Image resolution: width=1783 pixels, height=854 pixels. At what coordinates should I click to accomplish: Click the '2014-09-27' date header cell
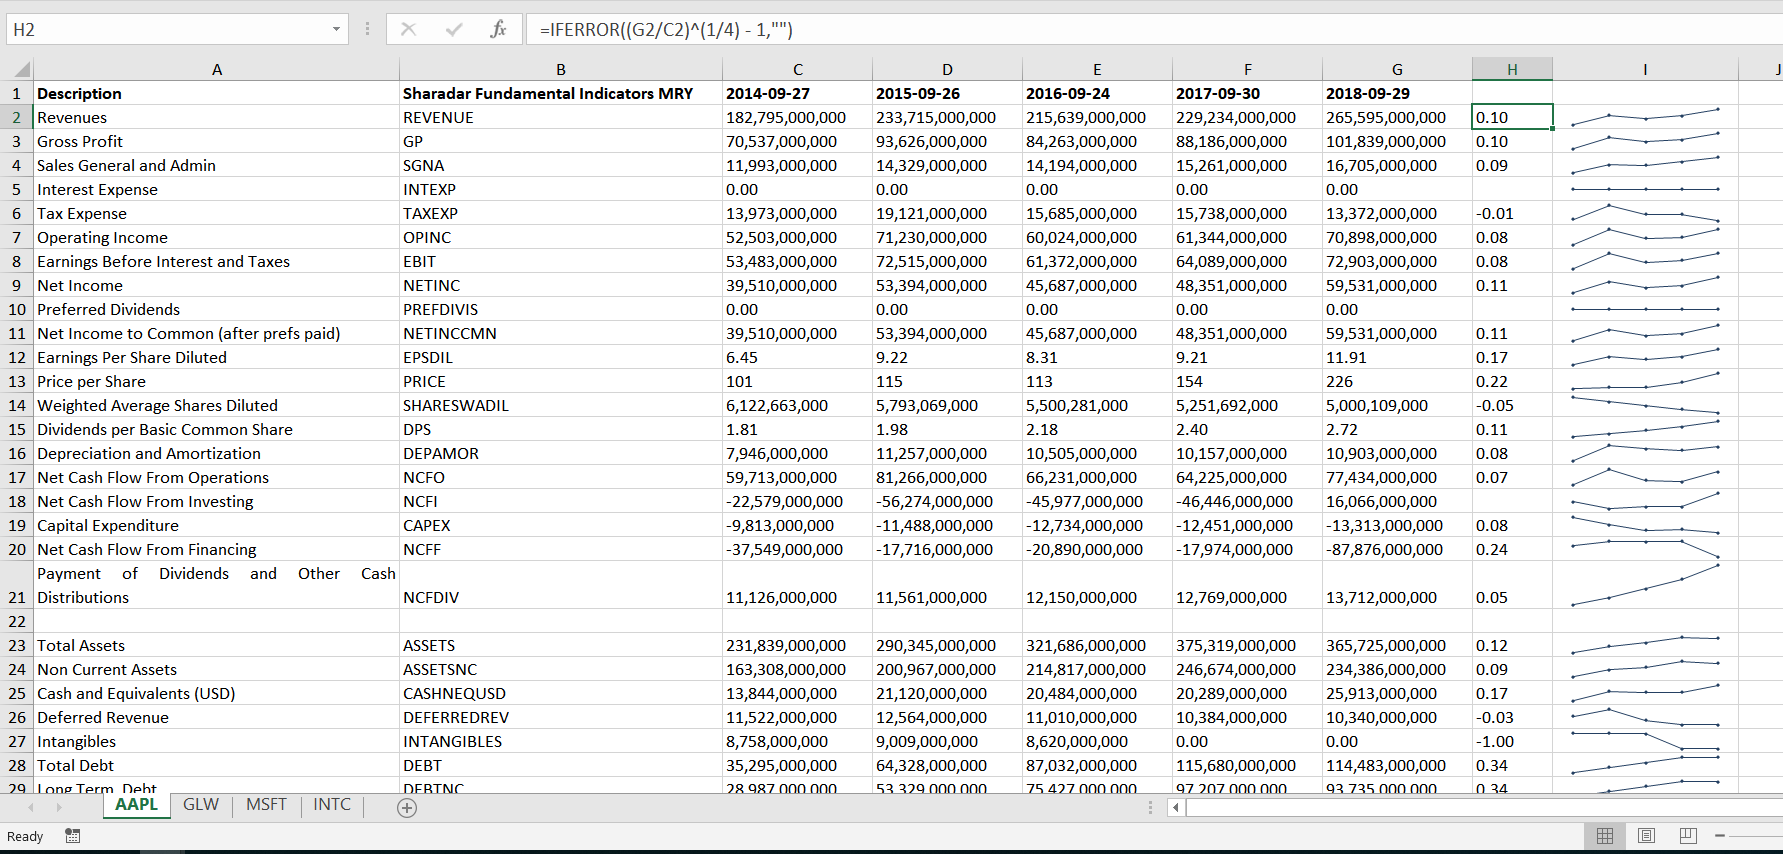coord(798,93)
